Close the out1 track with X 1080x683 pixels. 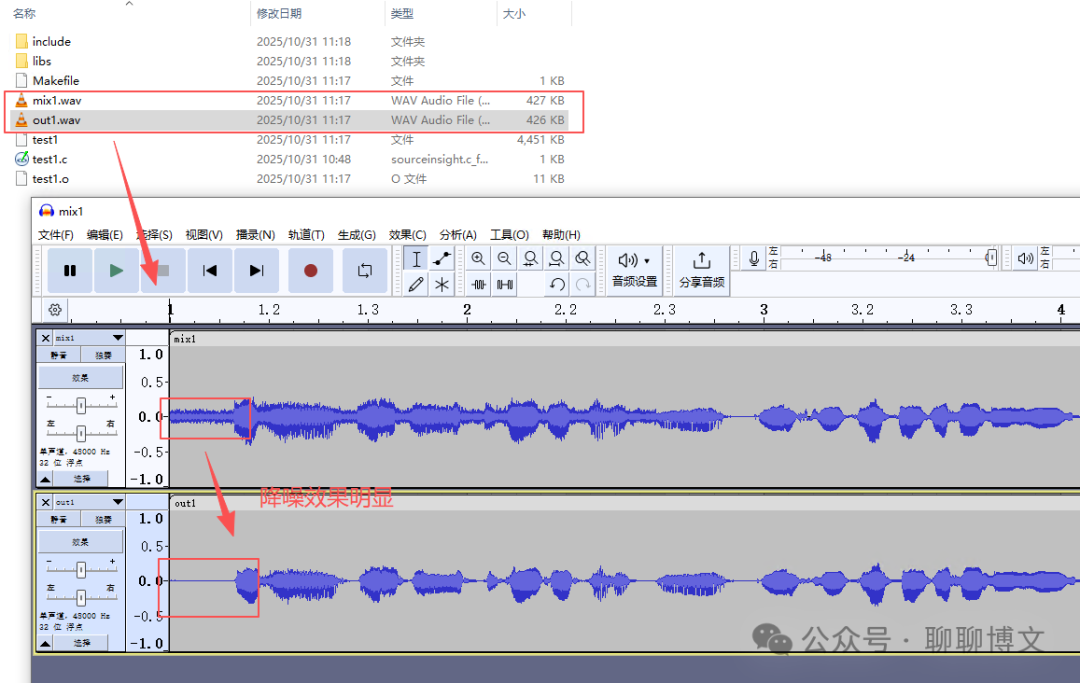pos(45,503)
